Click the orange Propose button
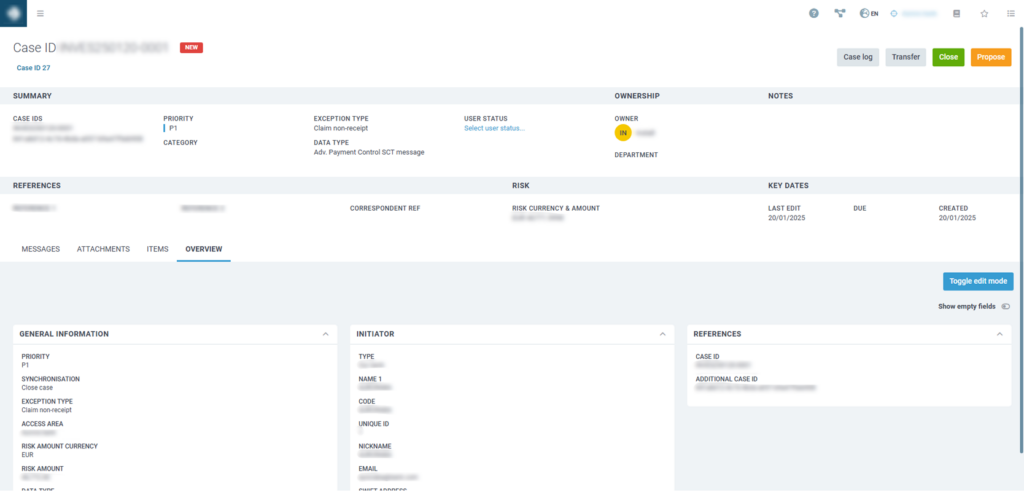The width and height of the screenshot is (1024, 500). (x=990, y=57)
